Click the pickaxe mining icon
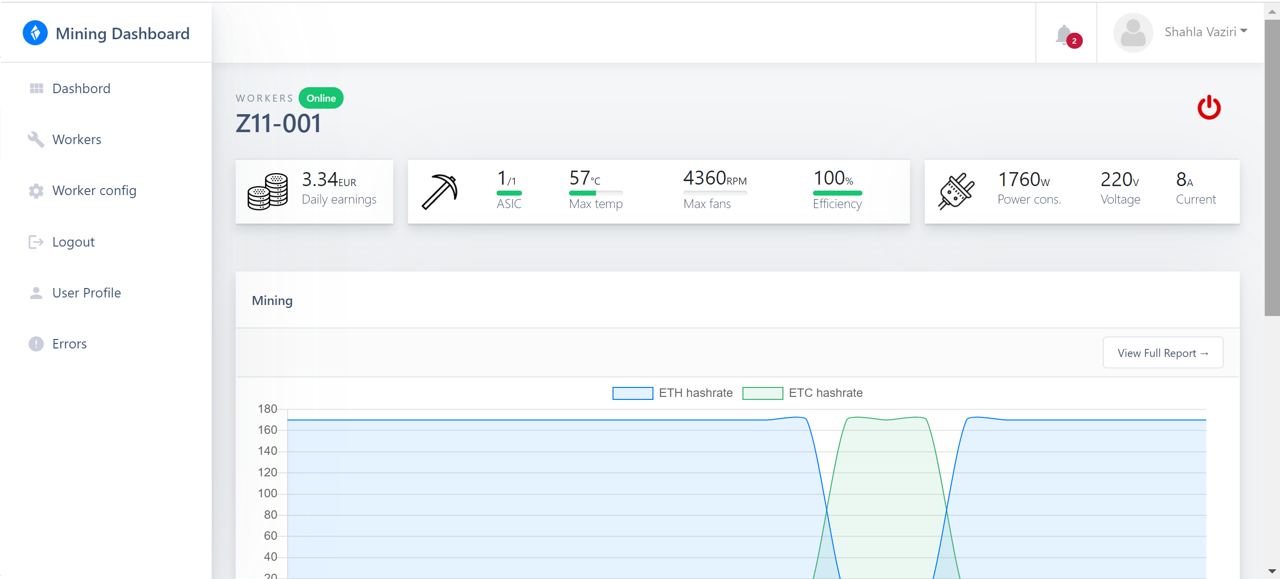Image resolution: width=1280 pixels, height=579 pixels. coord(439,192)
